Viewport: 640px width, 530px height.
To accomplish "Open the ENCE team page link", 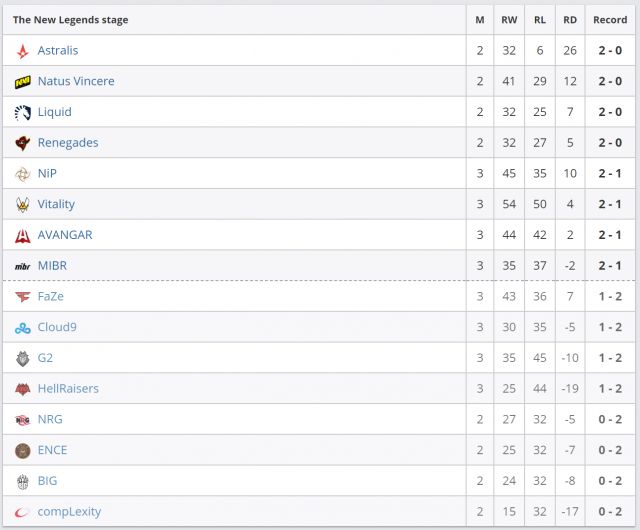I will coord(52,451).
